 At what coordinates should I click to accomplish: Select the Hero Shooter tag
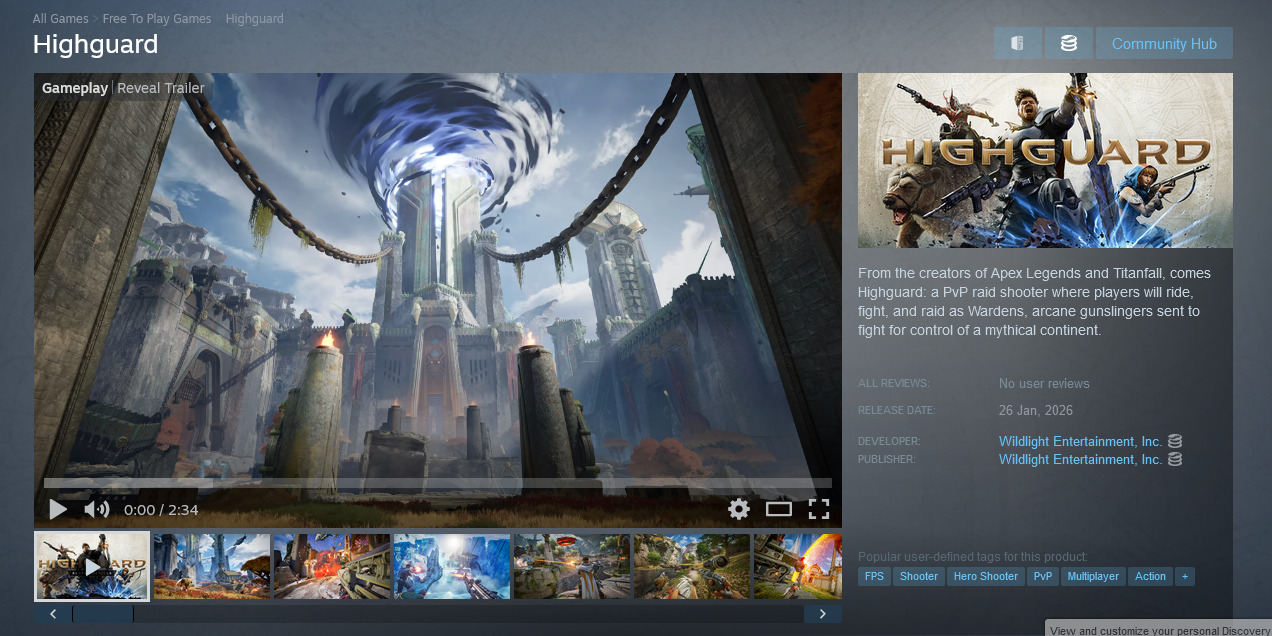pos(986,576)
